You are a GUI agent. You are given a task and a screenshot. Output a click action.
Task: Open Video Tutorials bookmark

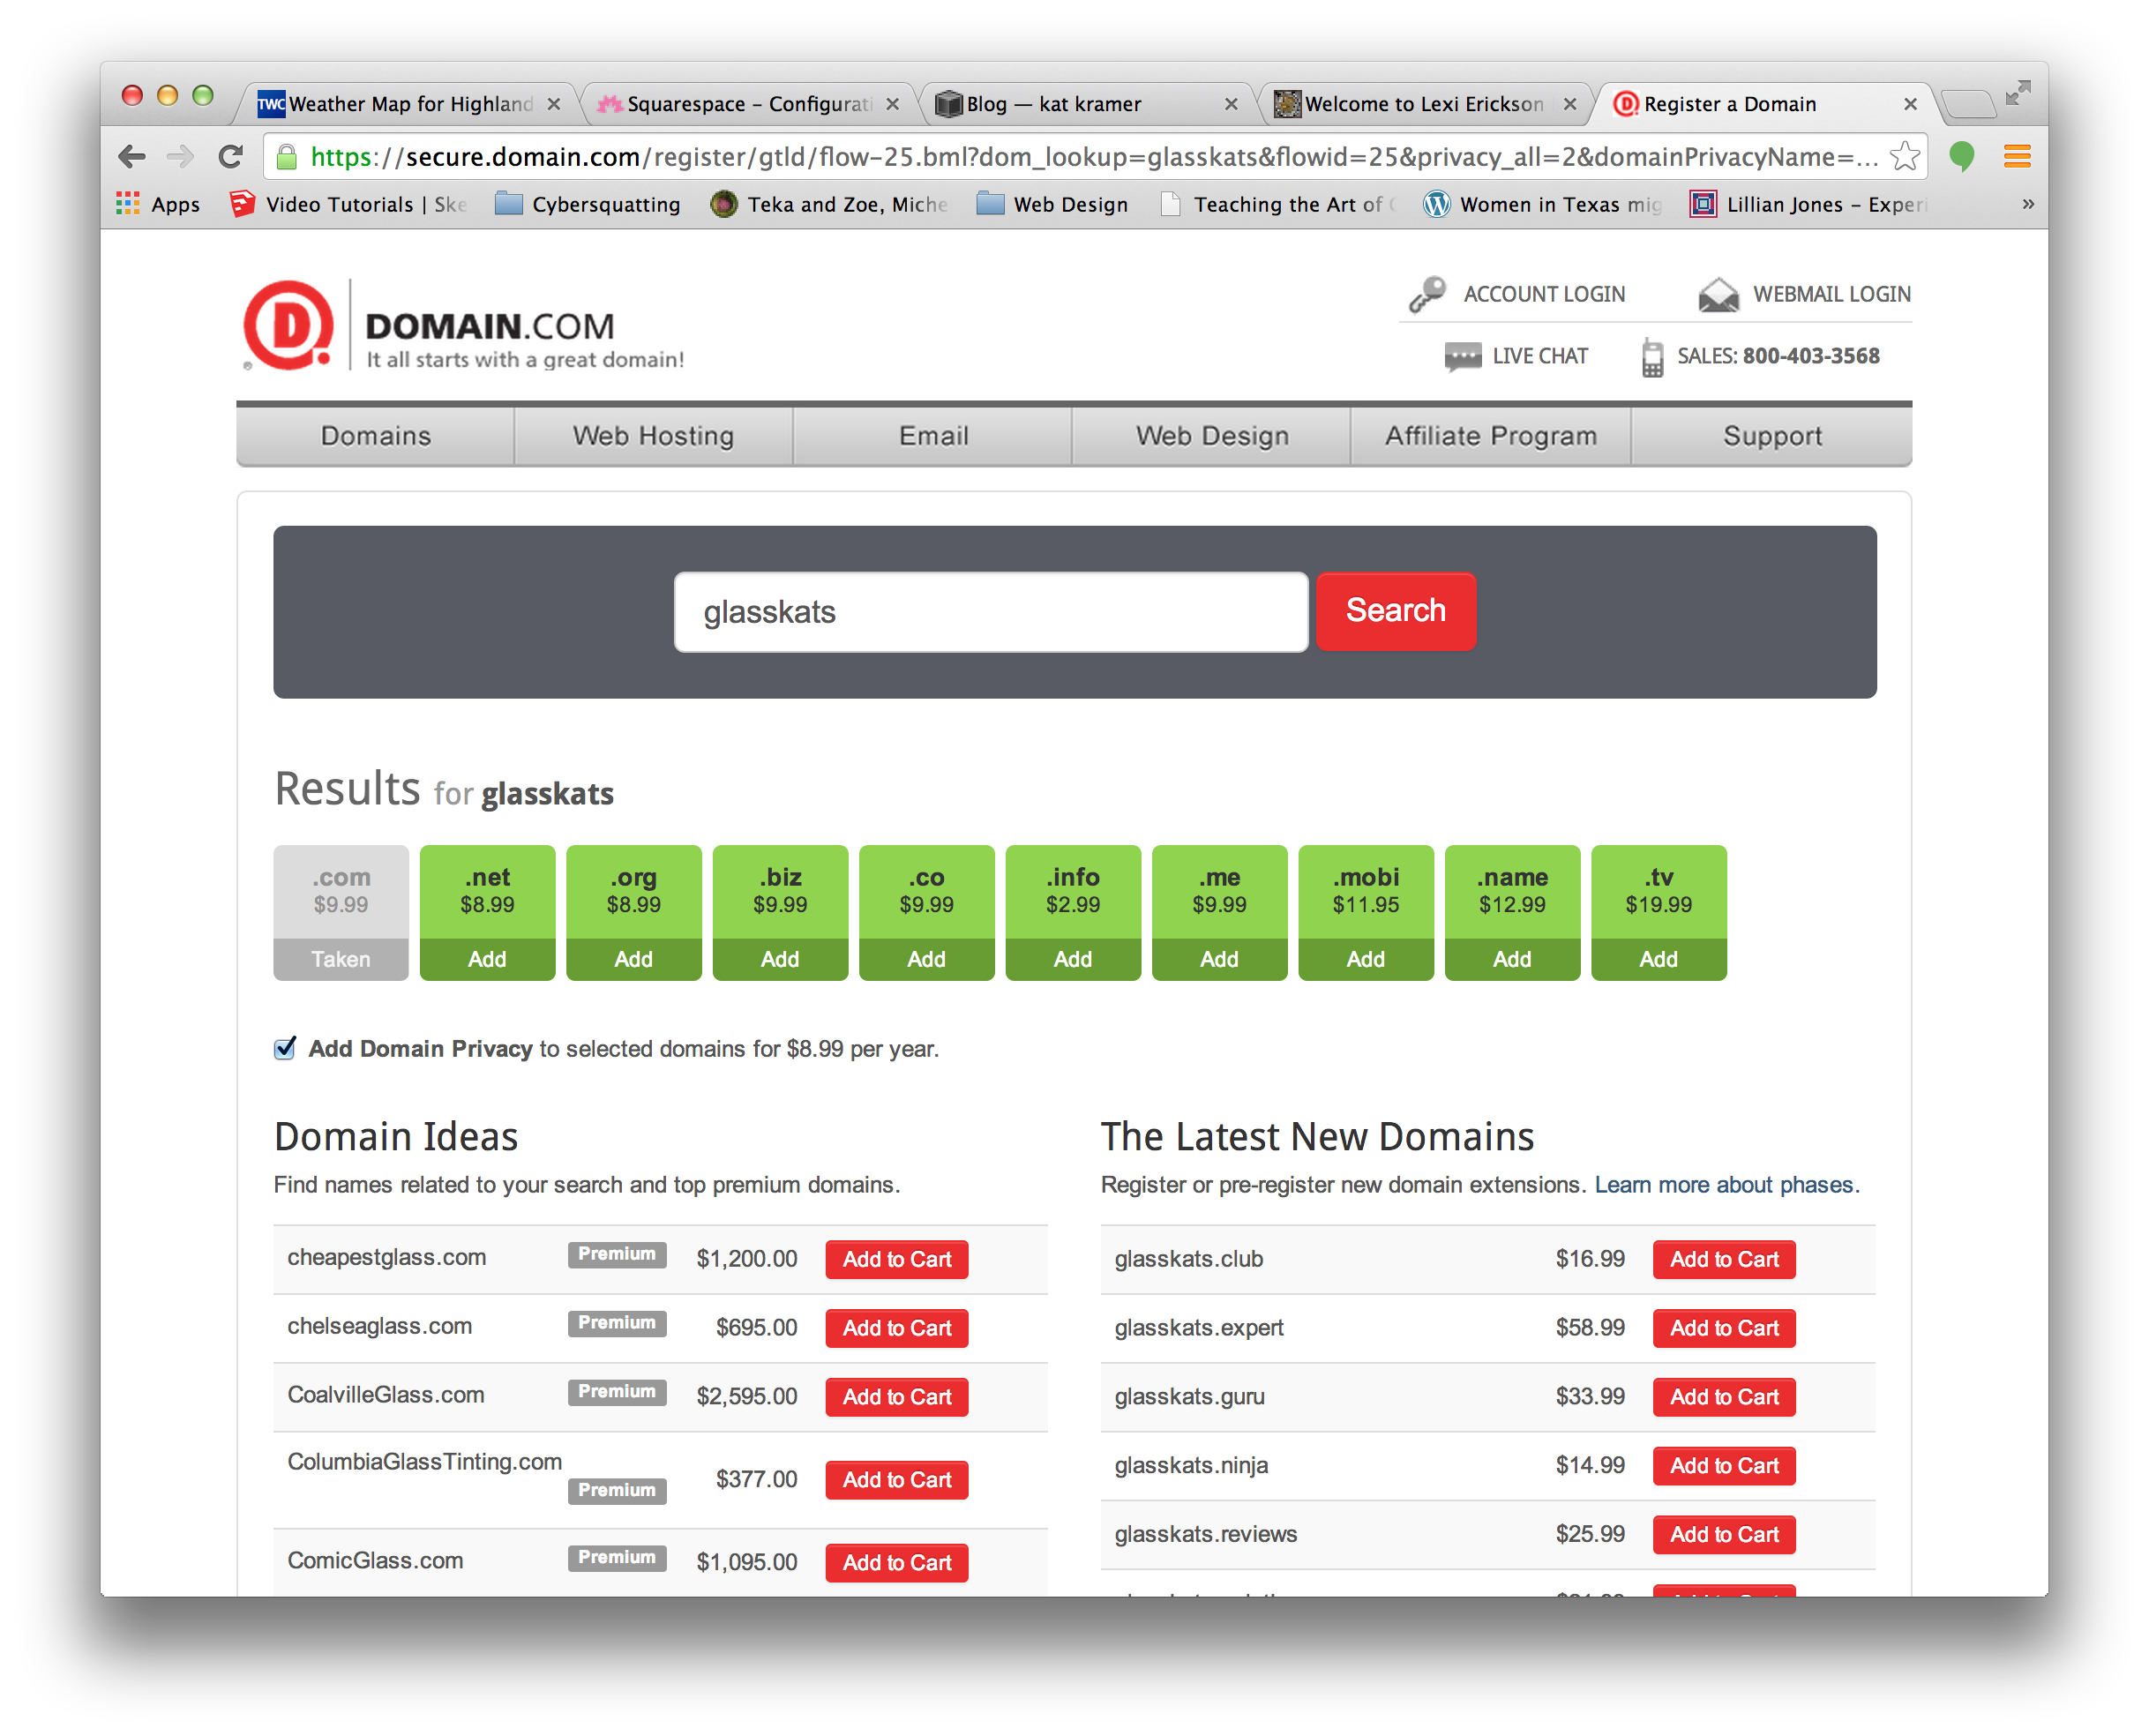[x=348, y=204]
